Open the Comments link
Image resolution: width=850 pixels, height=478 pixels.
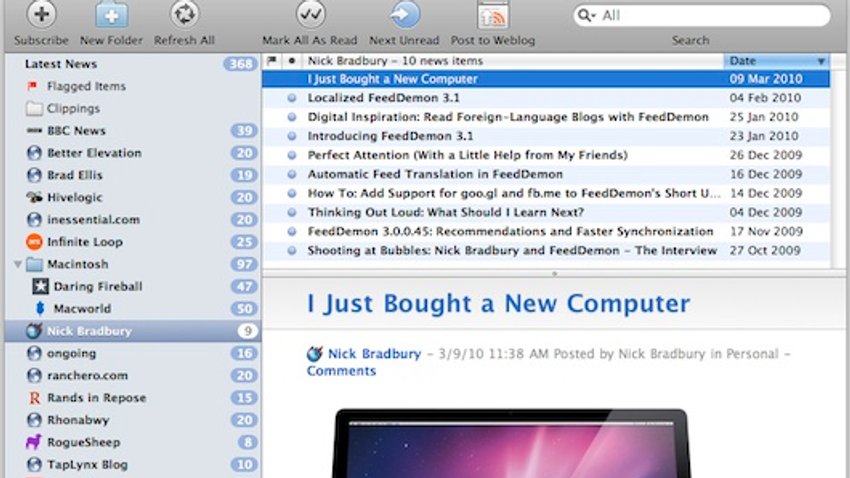[341, 371]
